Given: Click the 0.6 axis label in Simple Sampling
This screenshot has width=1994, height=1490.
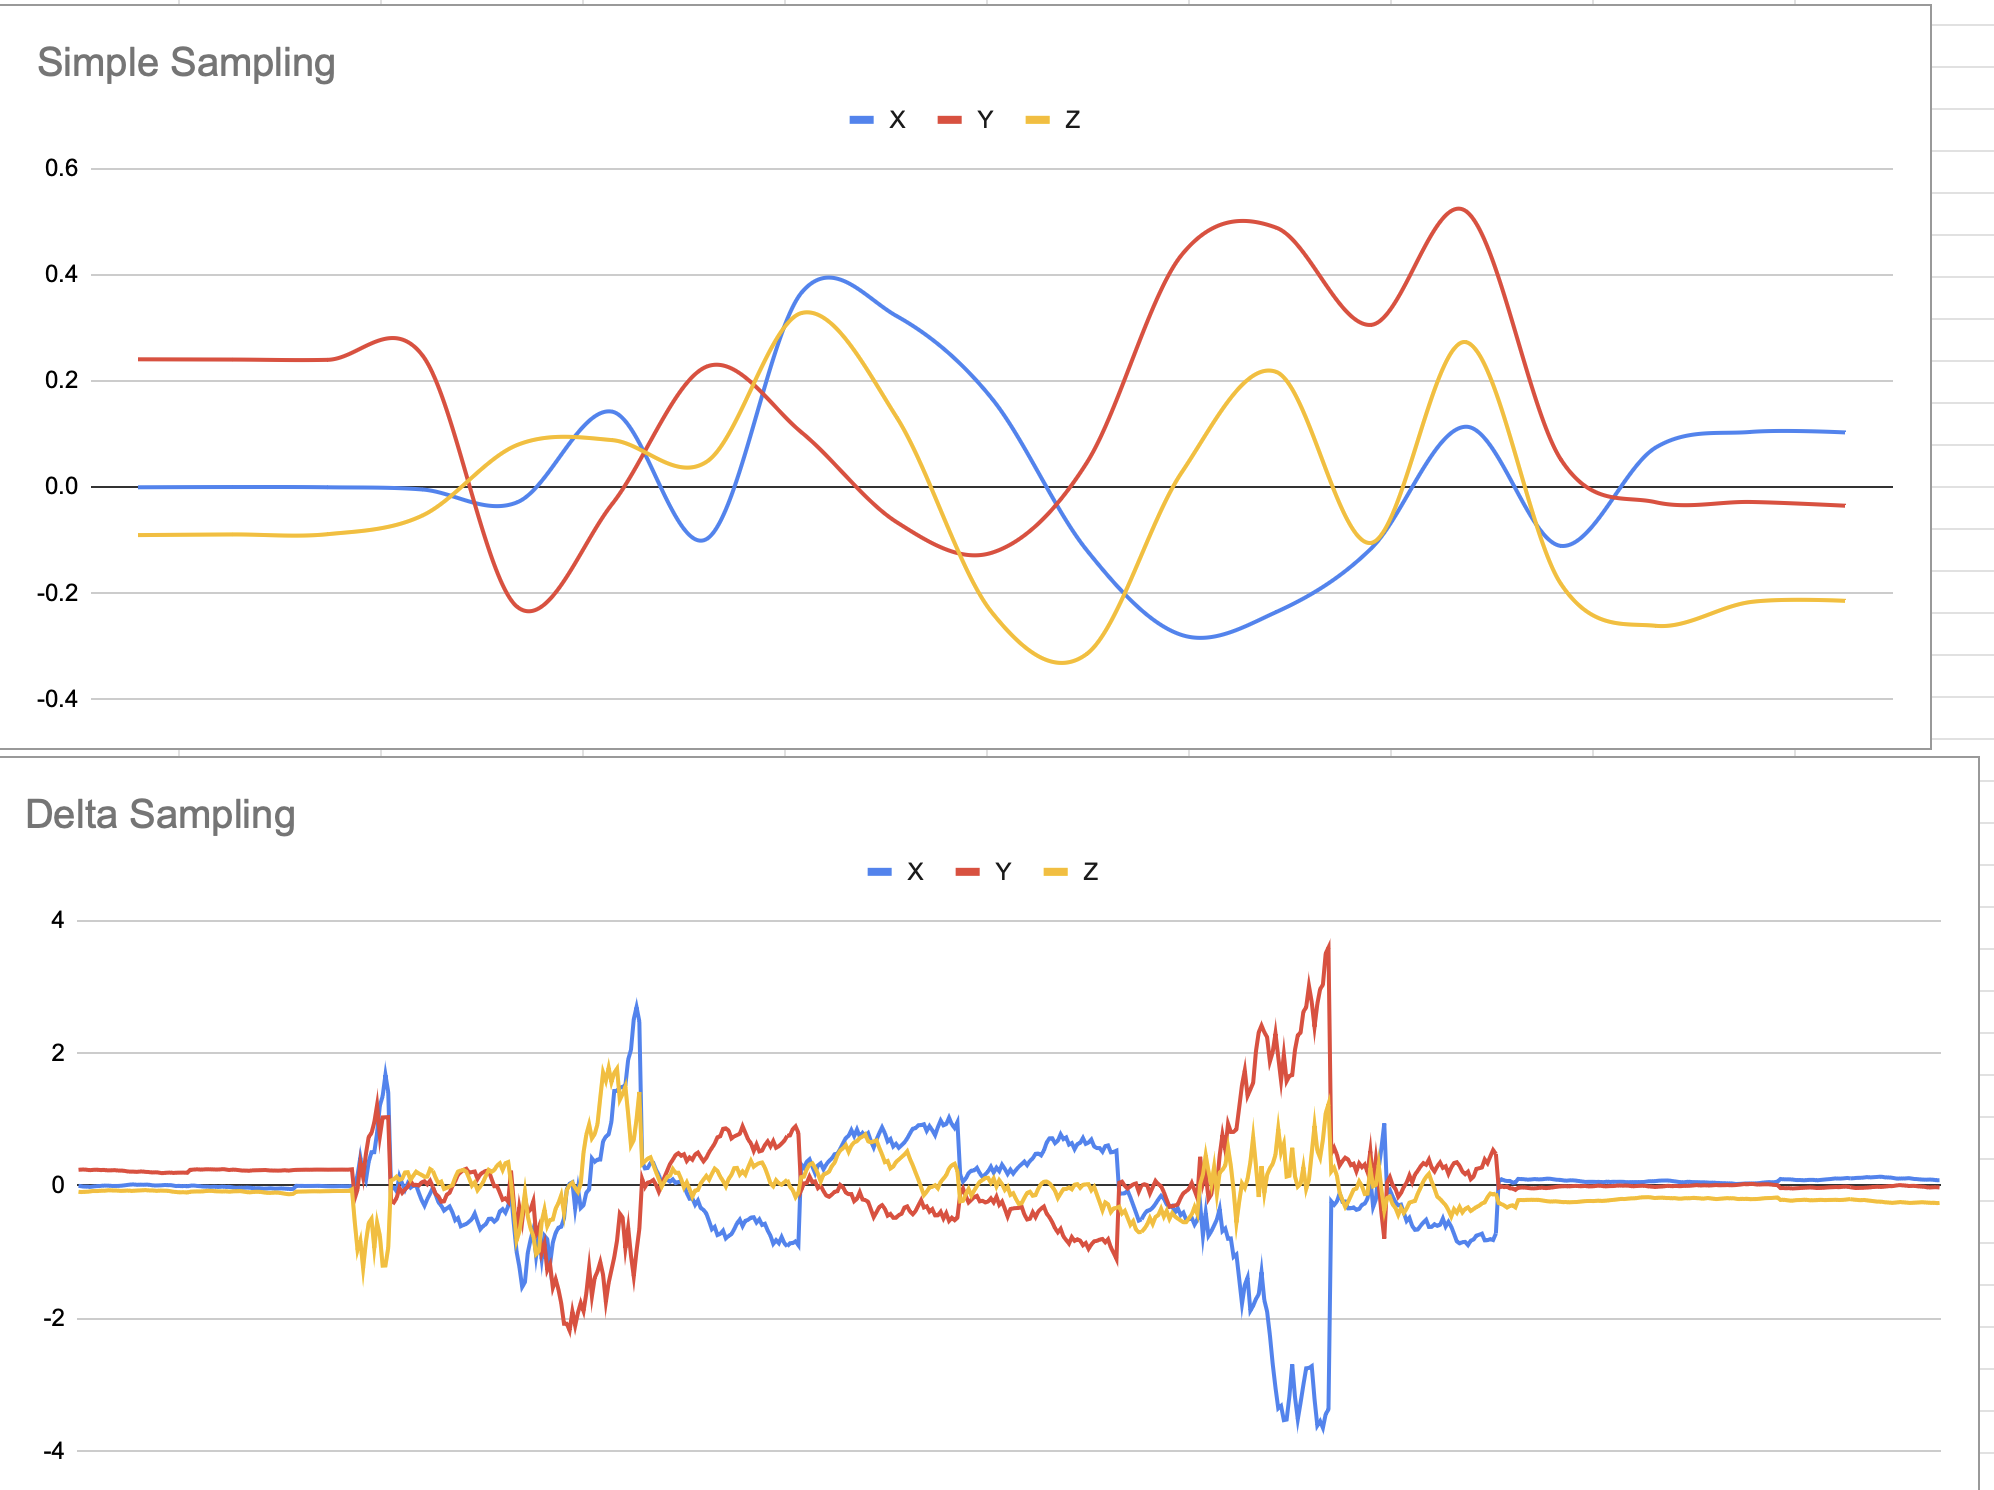Looking at the screenshot, I should (x=61, y=168).
